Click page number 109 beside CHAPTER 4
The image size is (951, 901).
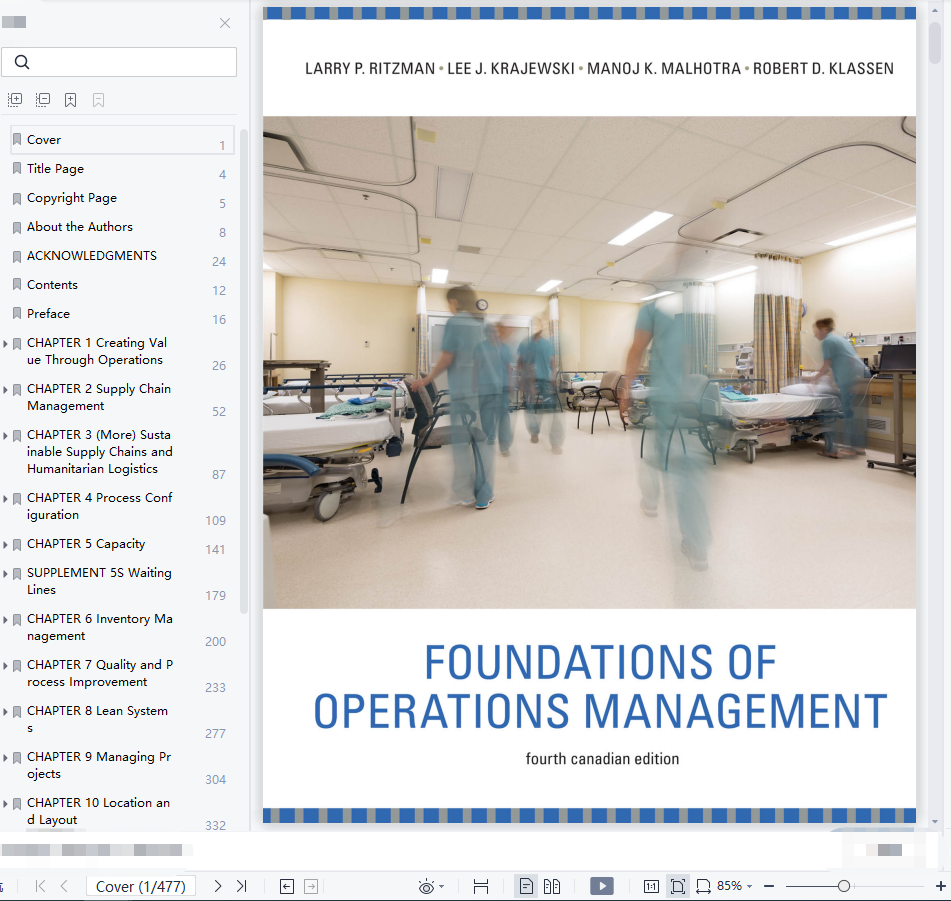(215, 521)
